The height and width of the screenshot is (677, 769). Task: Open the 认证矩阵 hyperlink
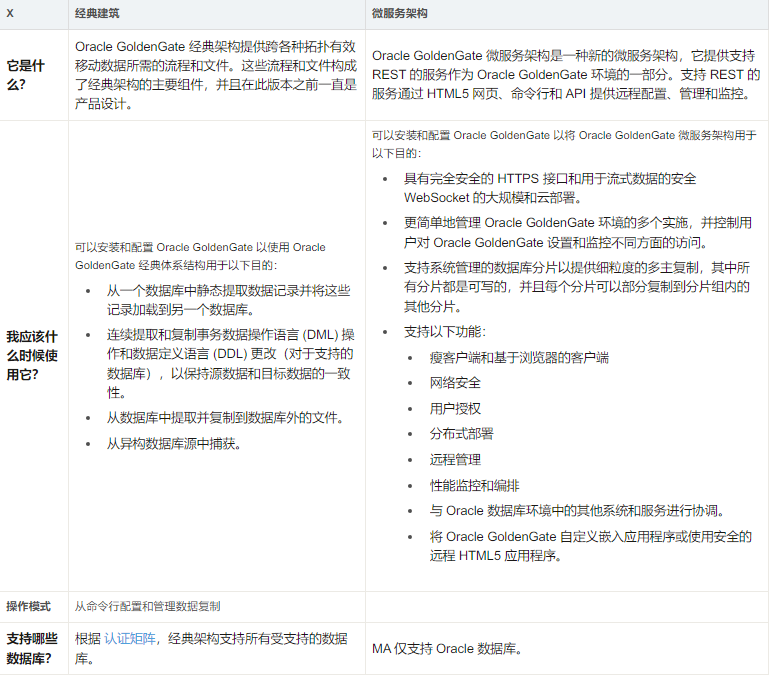(130, 639)
